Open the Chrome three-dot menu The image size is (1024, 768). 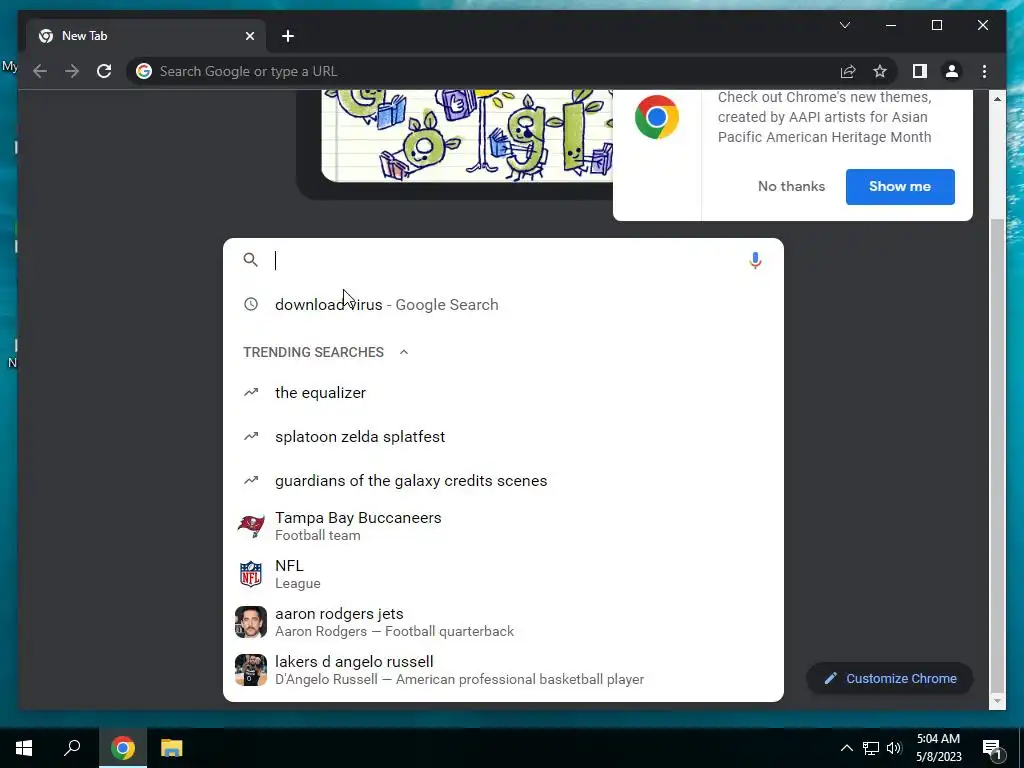pos(984,71)
